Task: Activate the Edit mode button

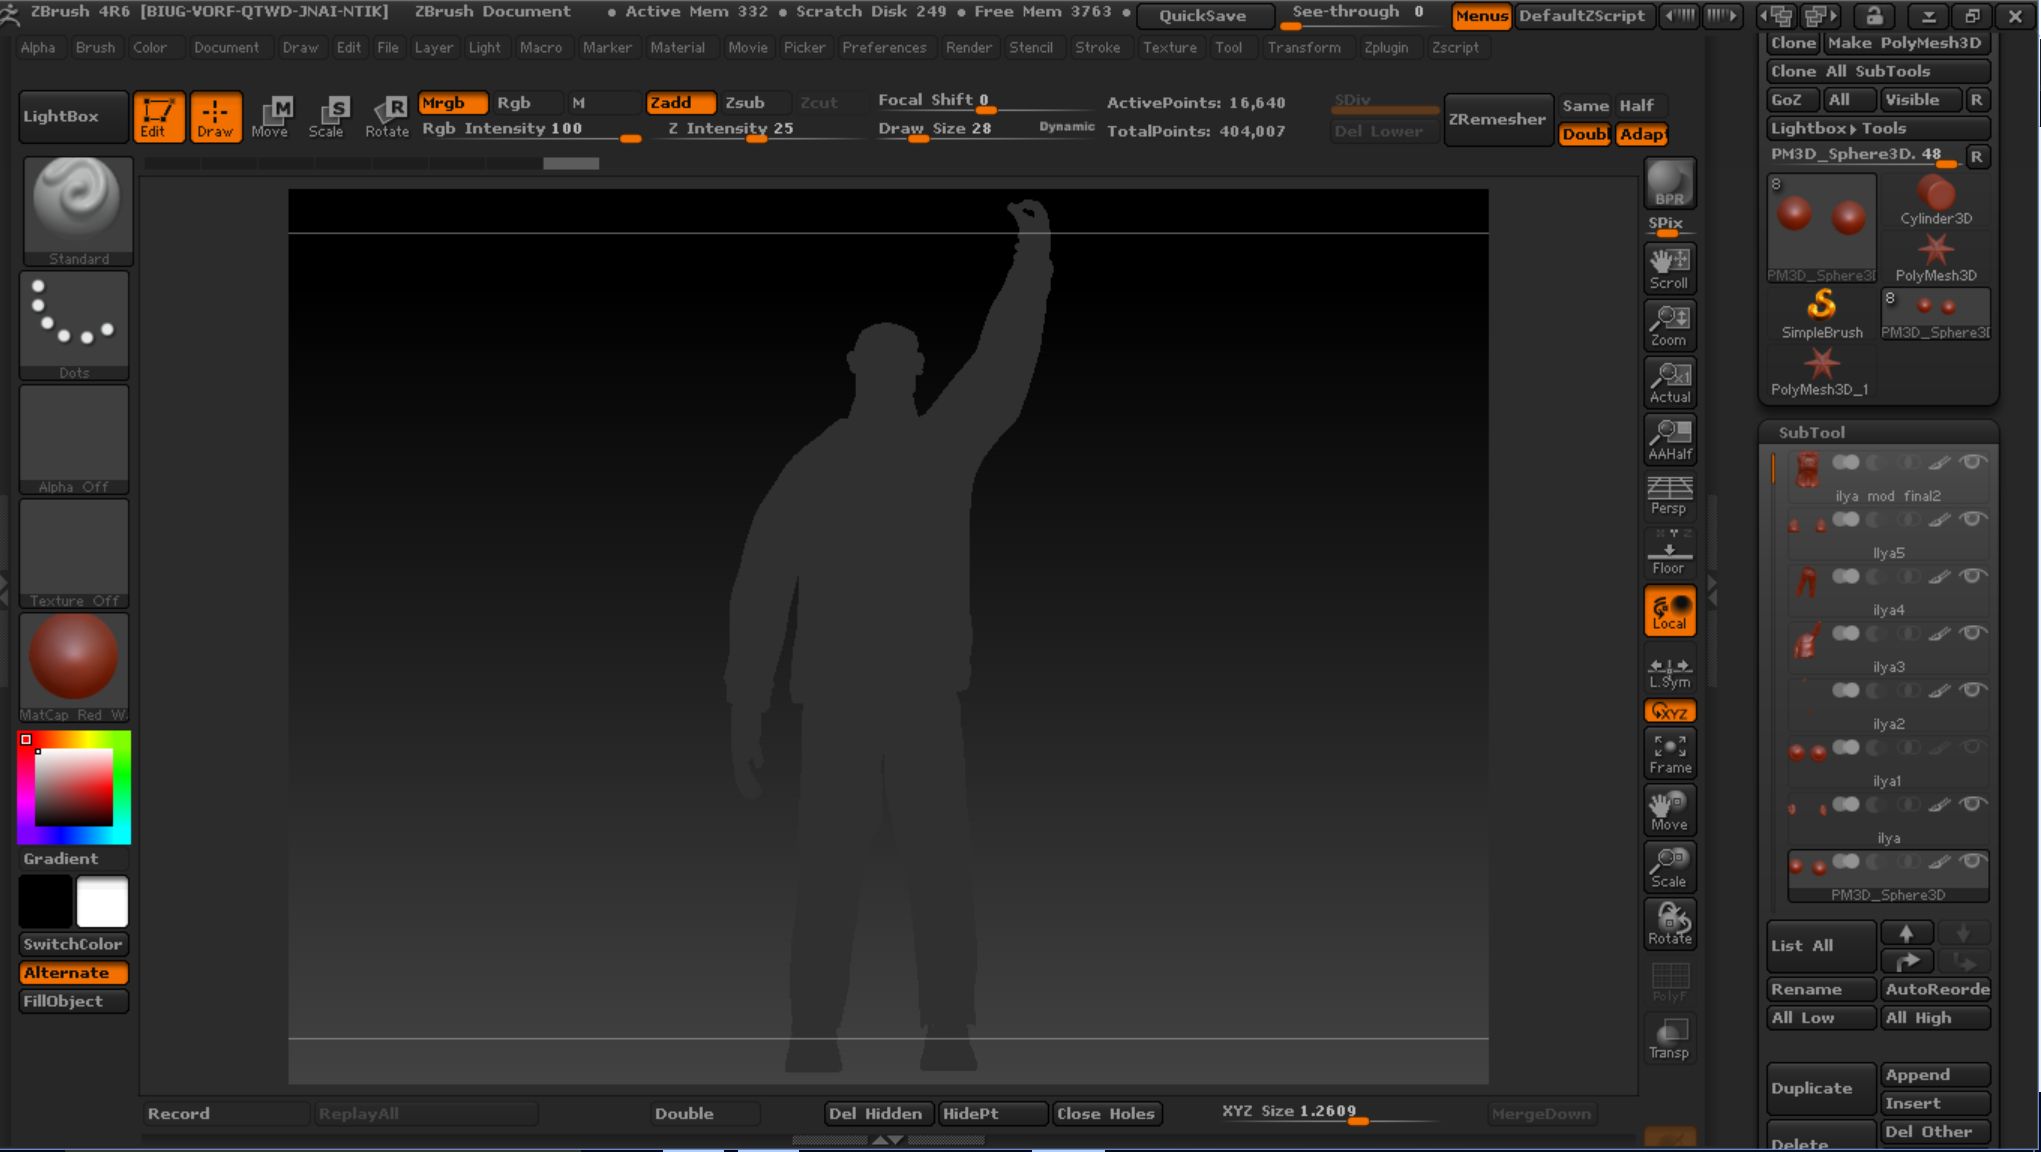Action: pos(158,117)
